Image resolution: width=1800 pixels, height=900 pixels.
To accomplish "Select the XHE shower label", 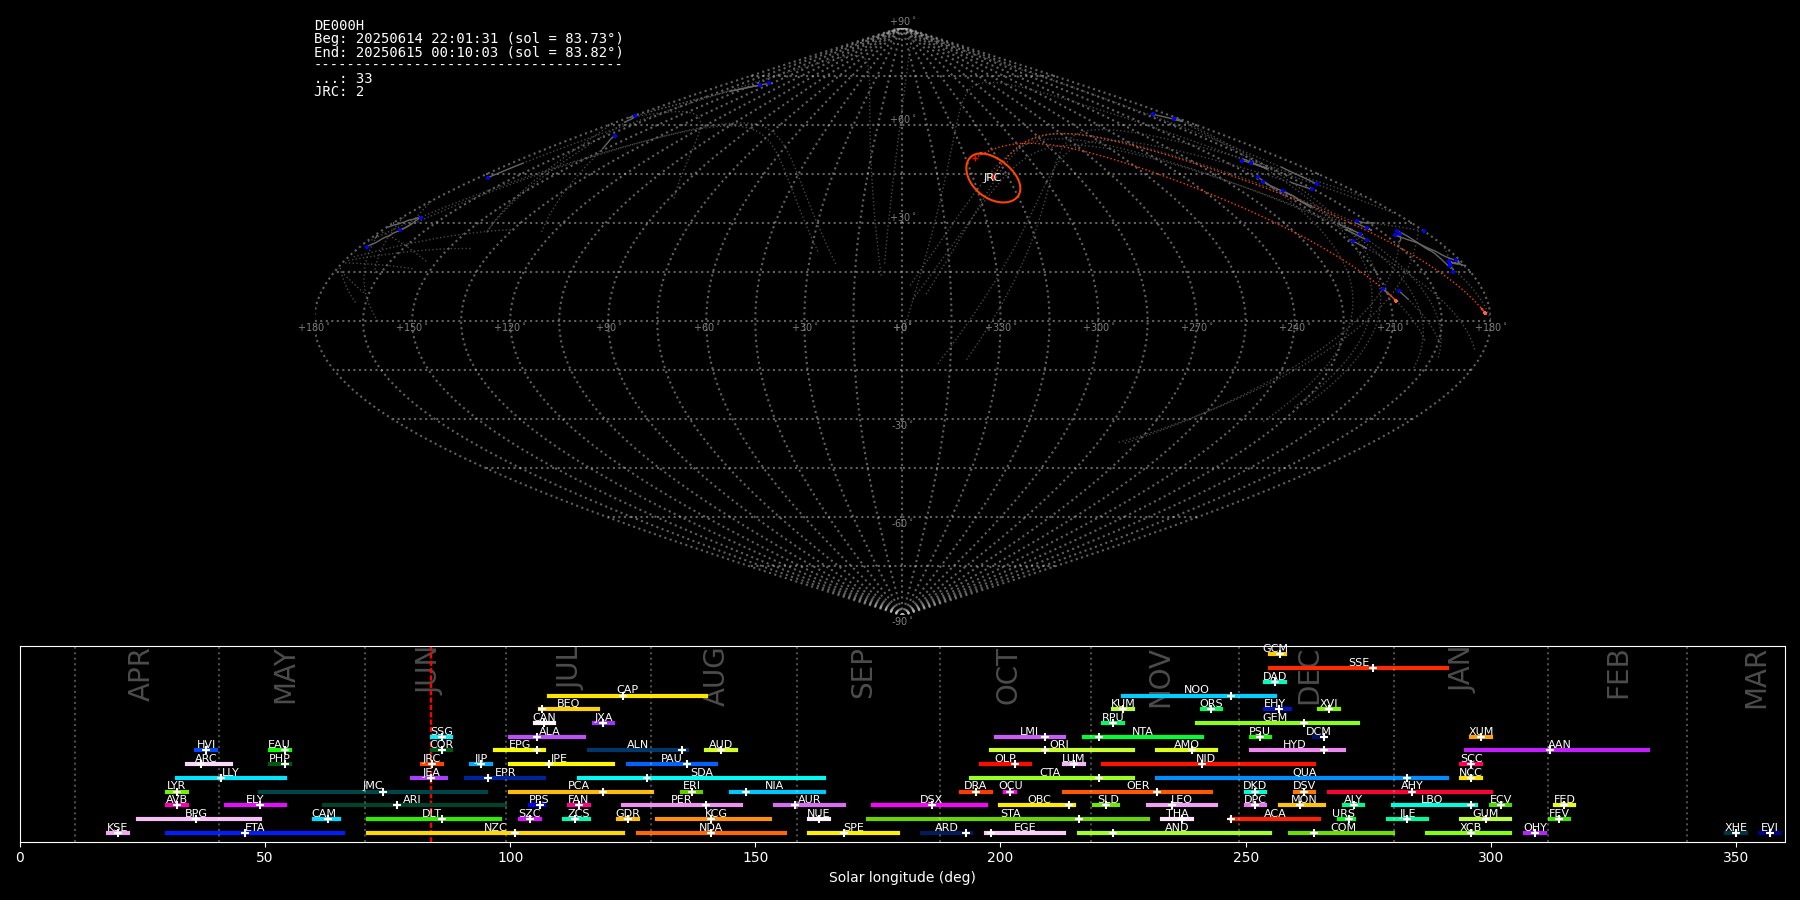I will click(1736, 828).
